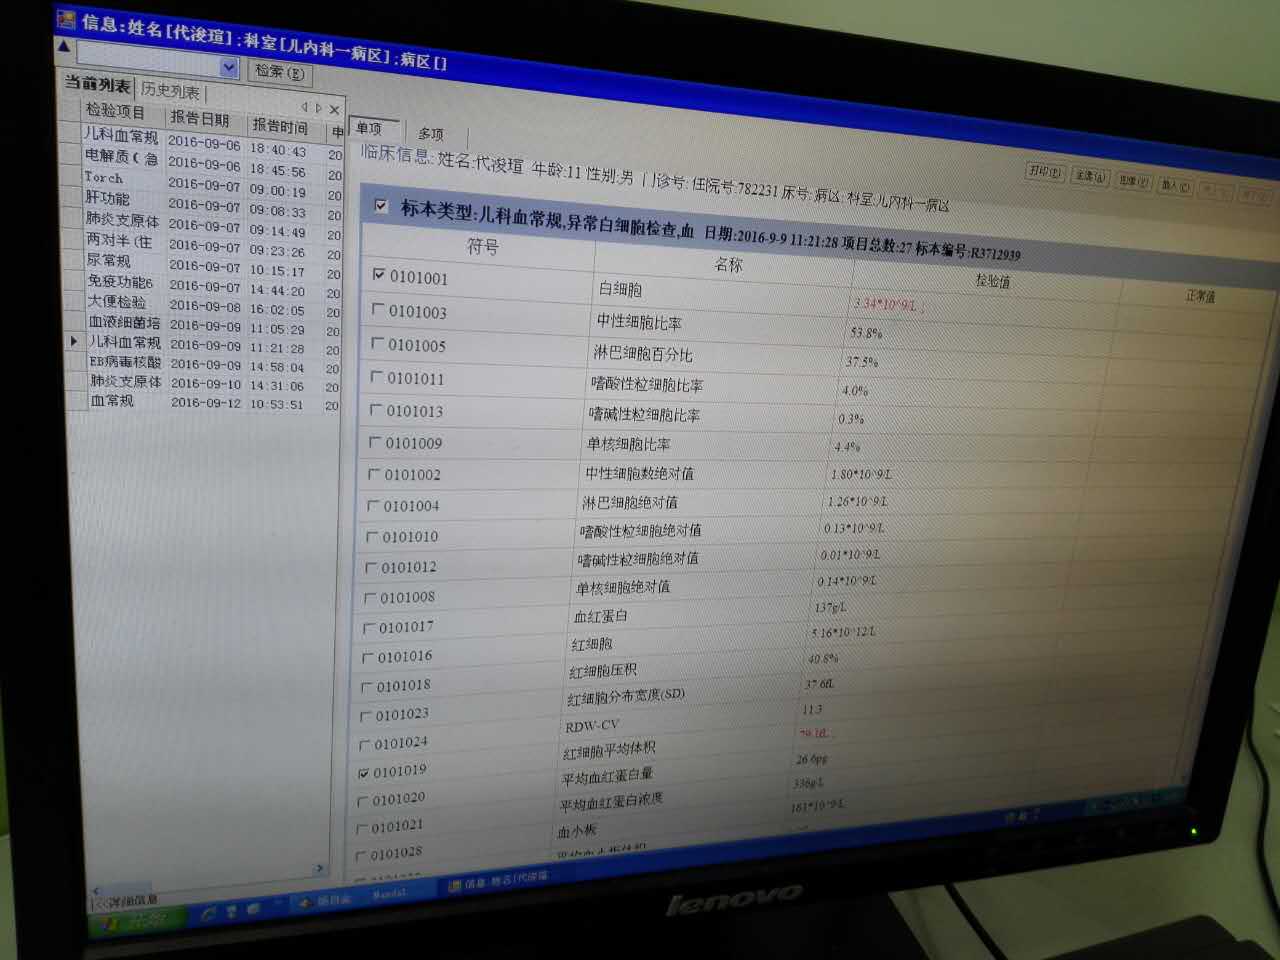Tick checkbox for item 0101017
This screenshot has height=960, width=1280.
pyautogui.click(x=368, y=627)
